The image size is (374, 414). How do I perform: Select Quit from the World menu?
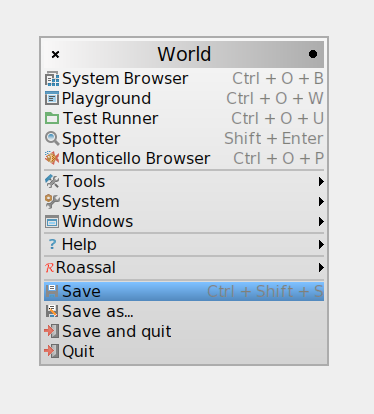pyautogui.click(x=184, y=351)
